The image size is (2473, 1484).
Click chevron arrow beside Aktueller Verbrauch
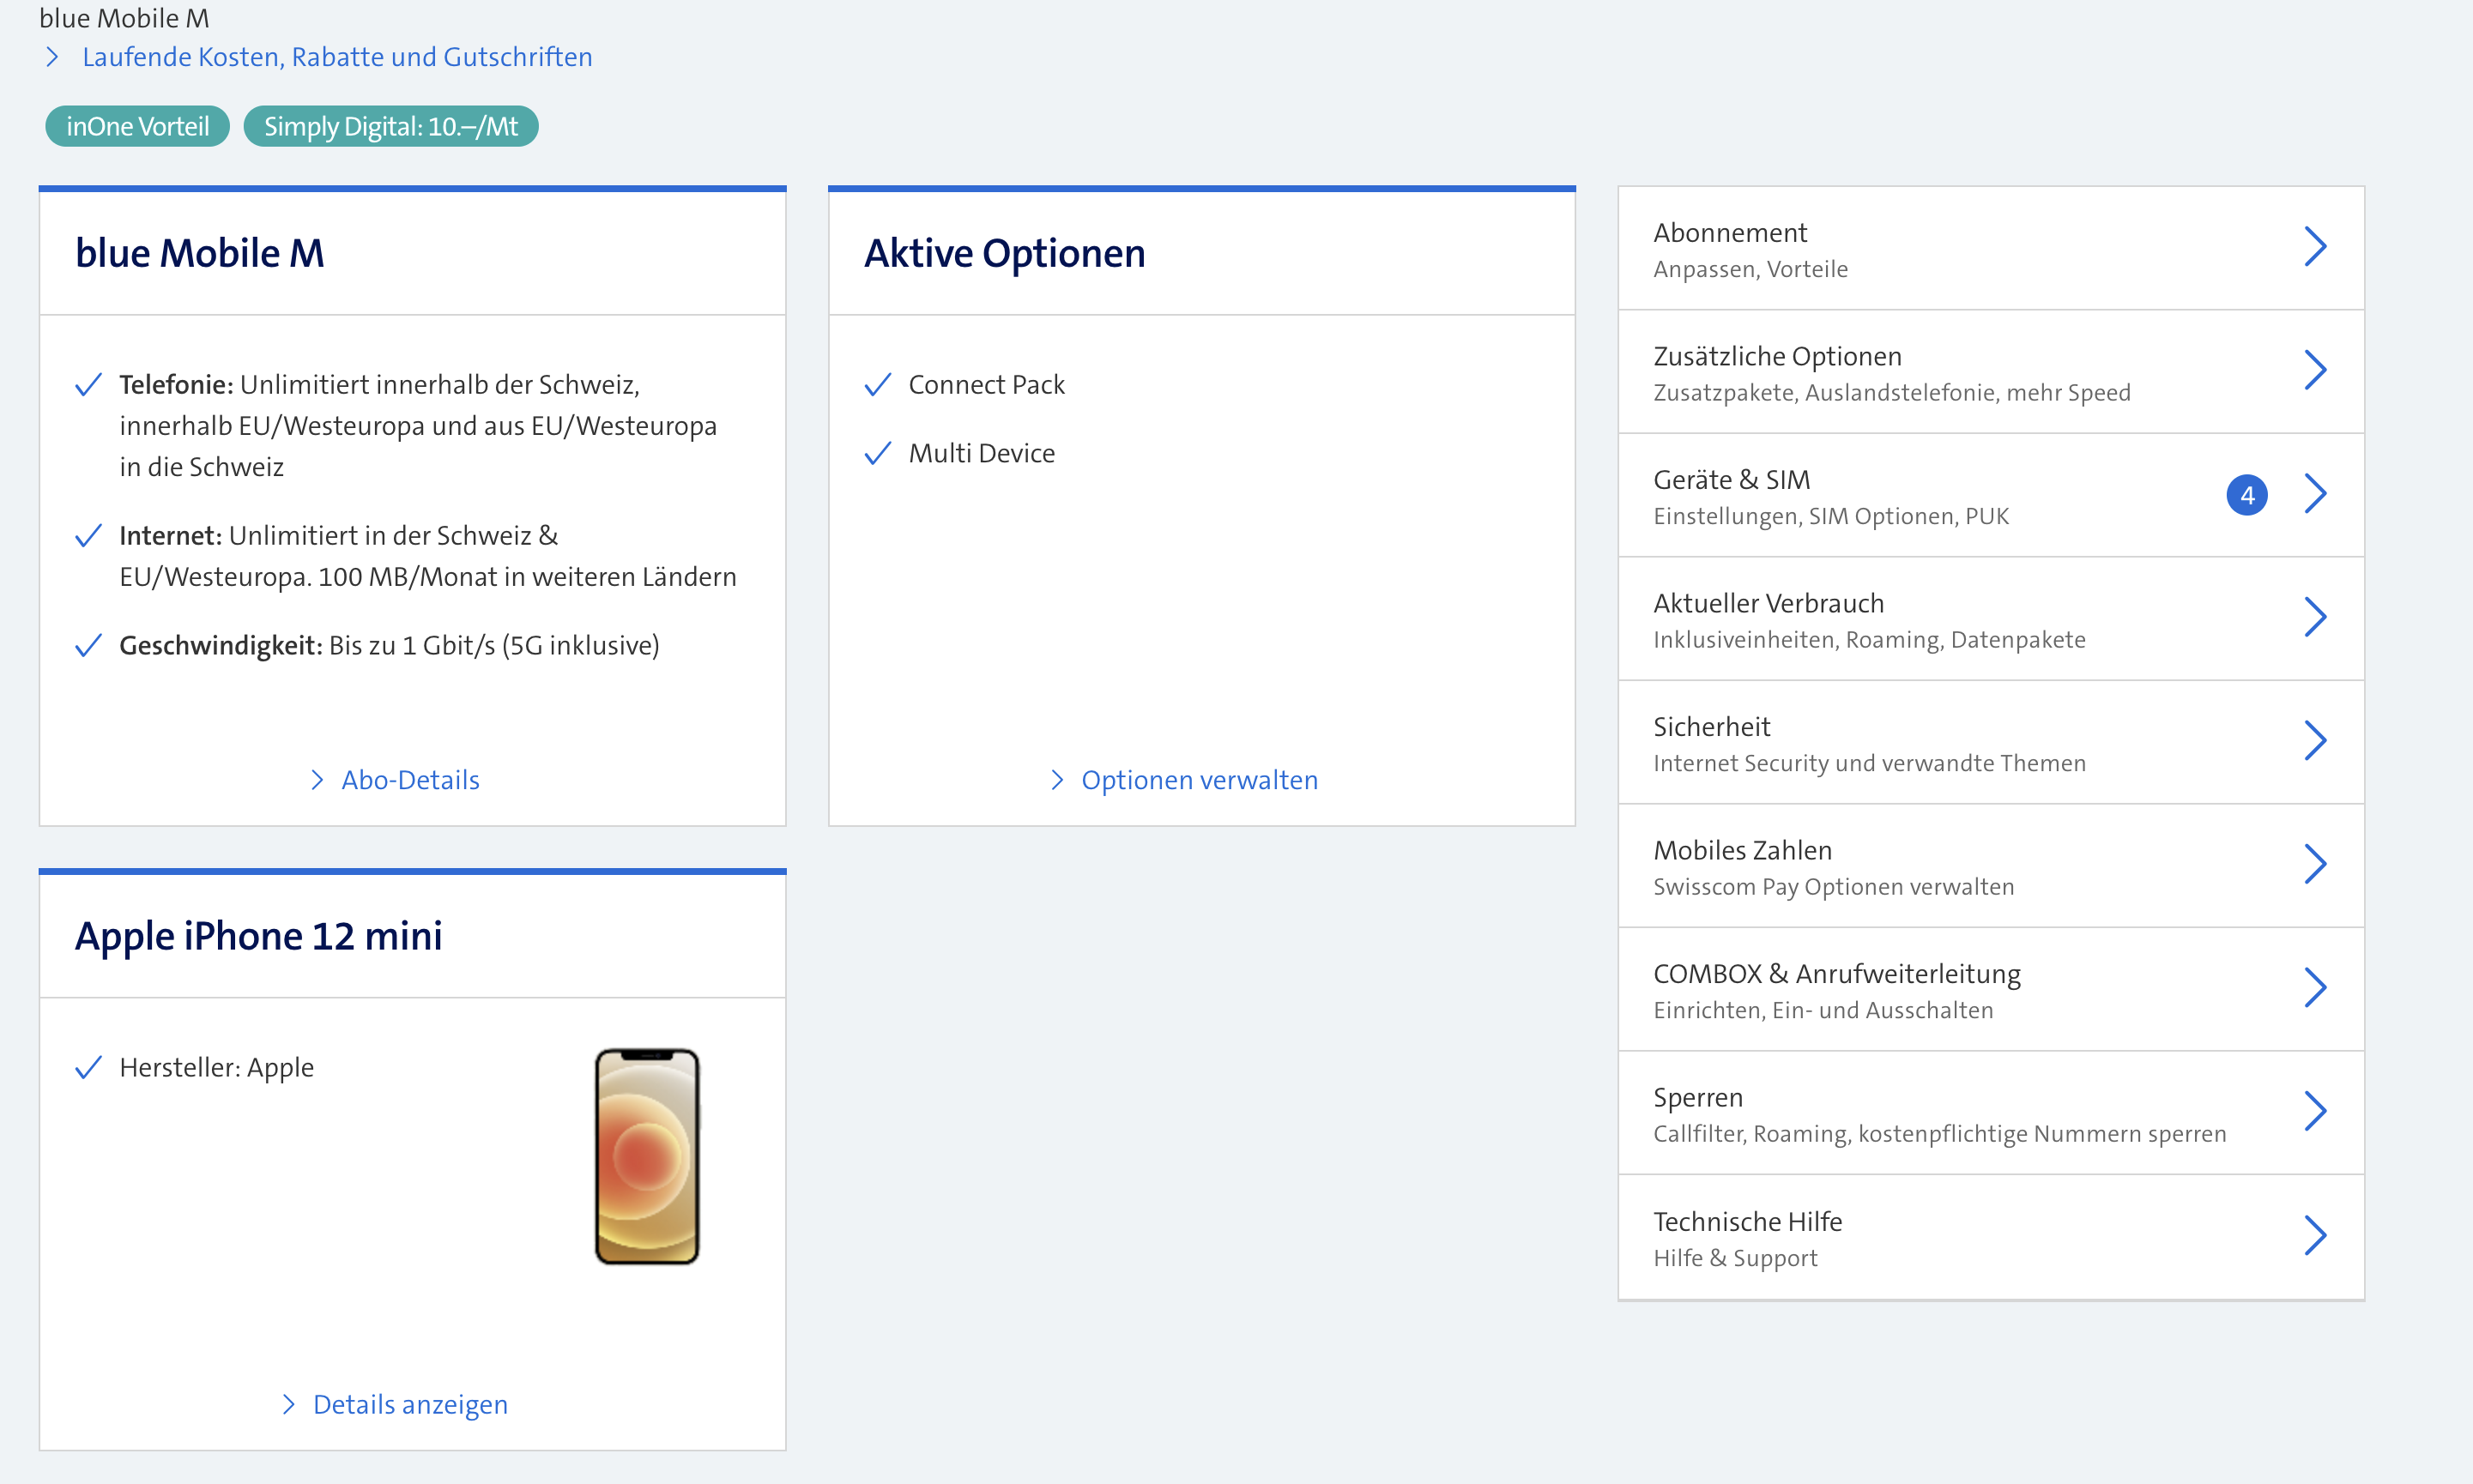click(x=2315, y=617)
